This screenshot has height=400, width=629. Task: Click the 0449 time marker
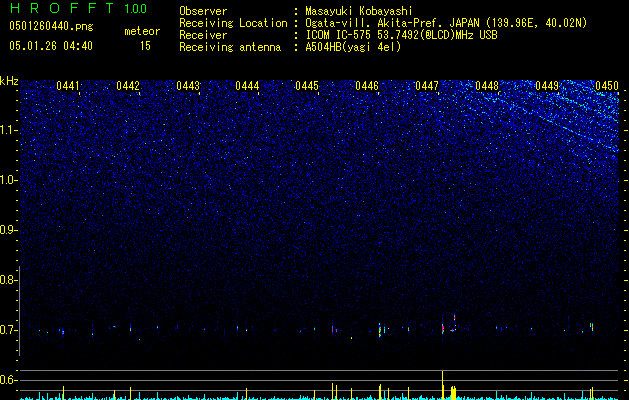coord(547,85)
